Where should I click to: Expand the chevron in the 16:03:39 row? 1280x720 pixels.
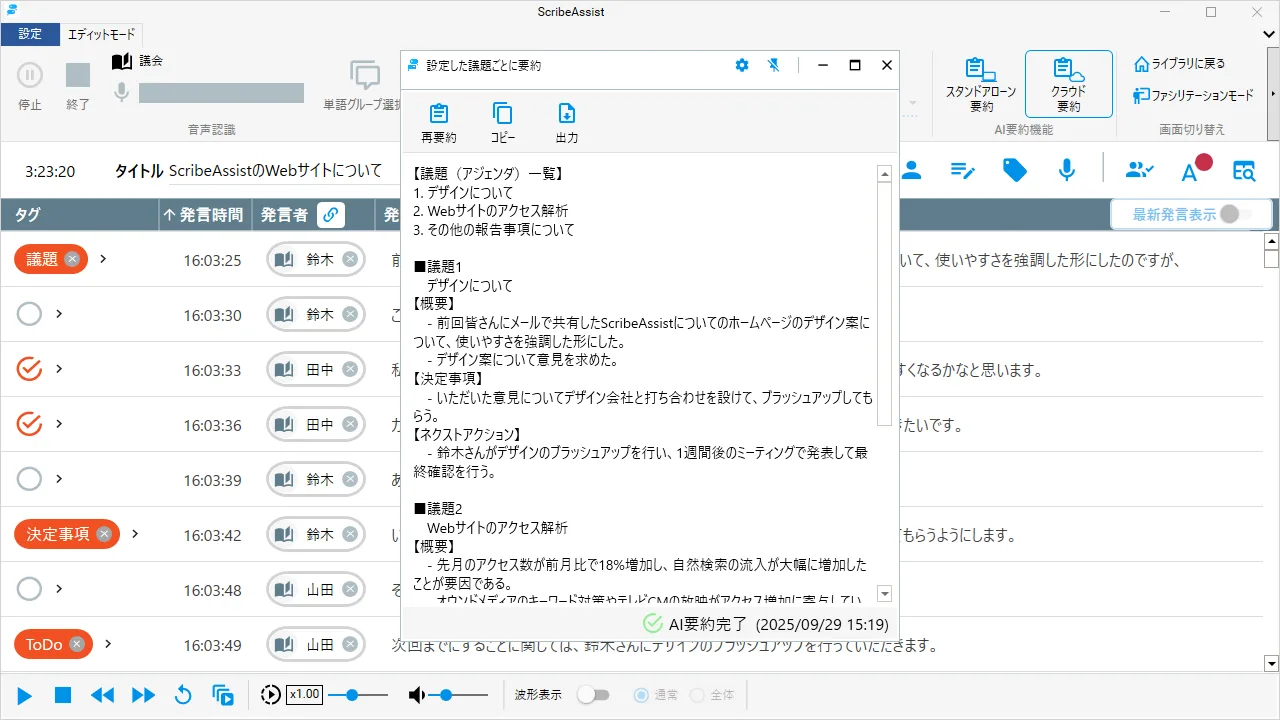[x=59, y=479]
